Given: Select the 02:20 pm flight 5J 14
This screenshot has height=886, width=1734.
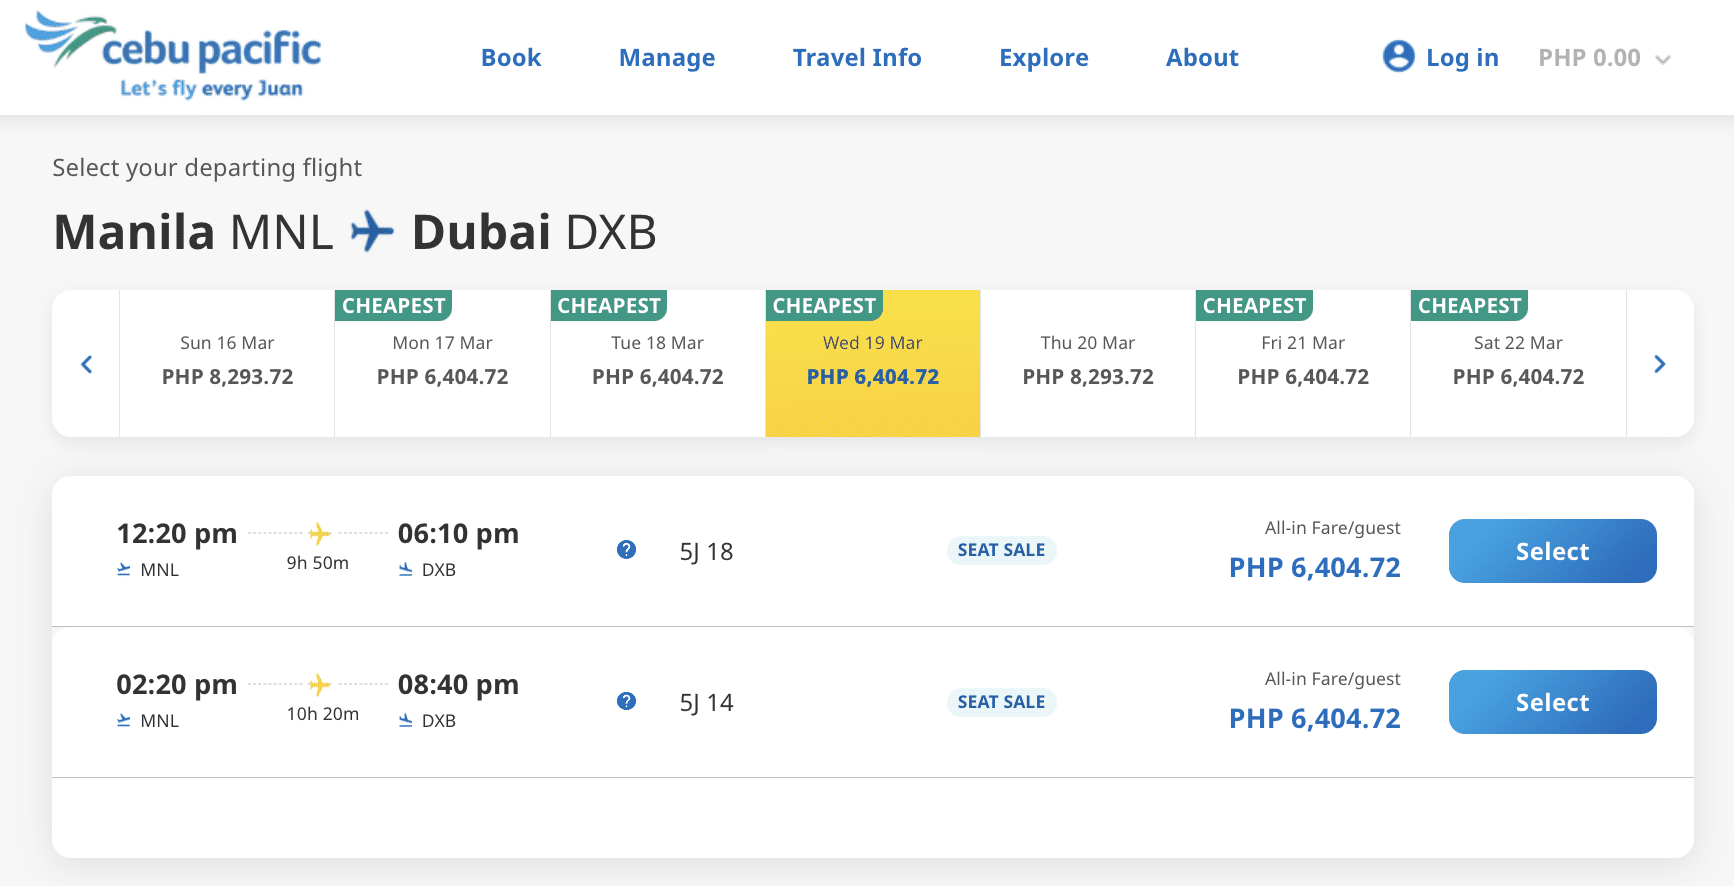Looking at the screenshot, I should pyautogui.click(x=1551, y=702).
